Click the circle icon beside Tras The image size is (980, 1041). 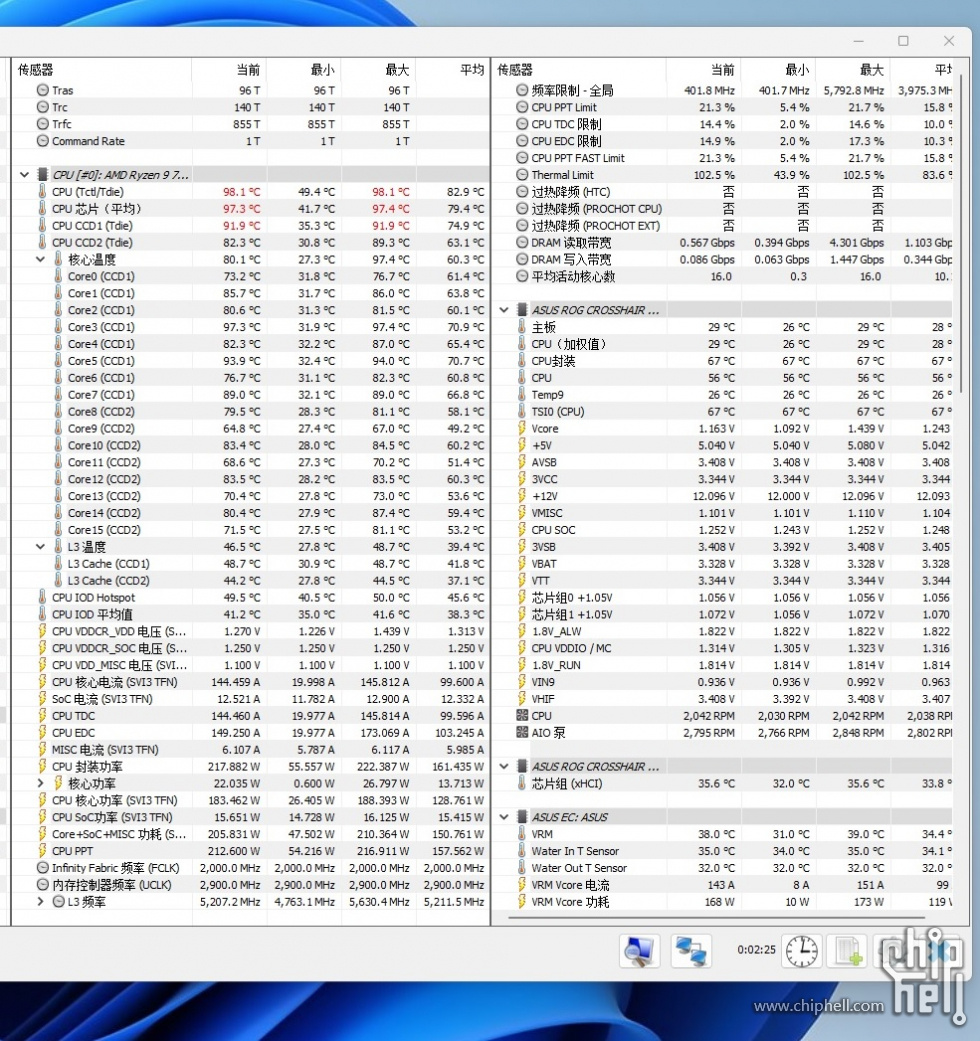click(42, 90)
